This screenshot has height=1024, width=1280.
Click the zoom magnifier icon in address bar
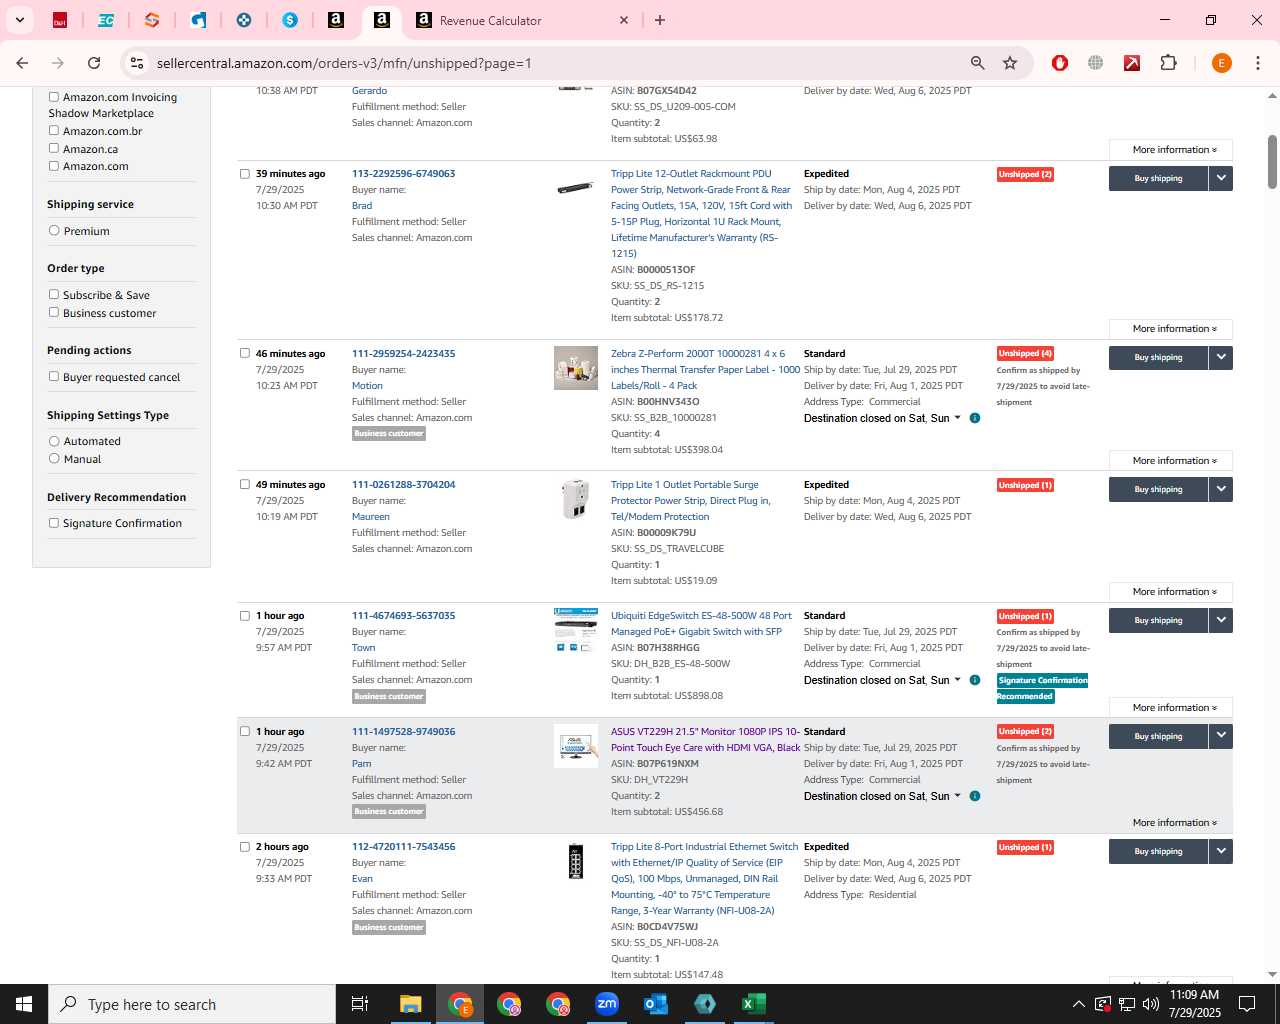(x=977, y=63)
